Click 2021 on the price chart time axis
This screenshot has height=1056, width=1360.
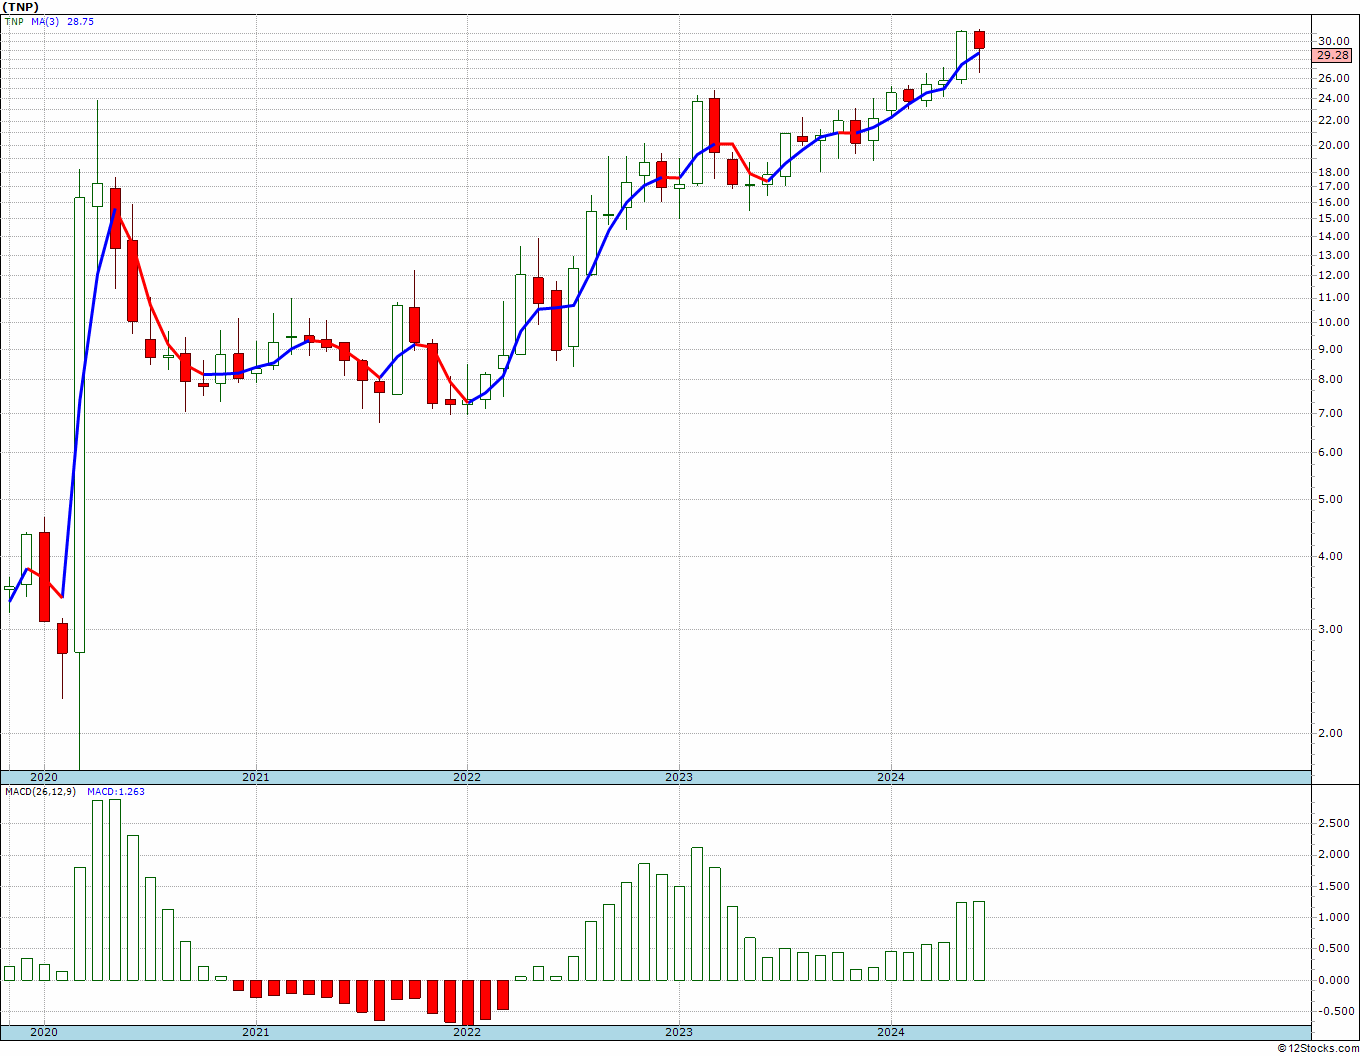pos(256,777)
